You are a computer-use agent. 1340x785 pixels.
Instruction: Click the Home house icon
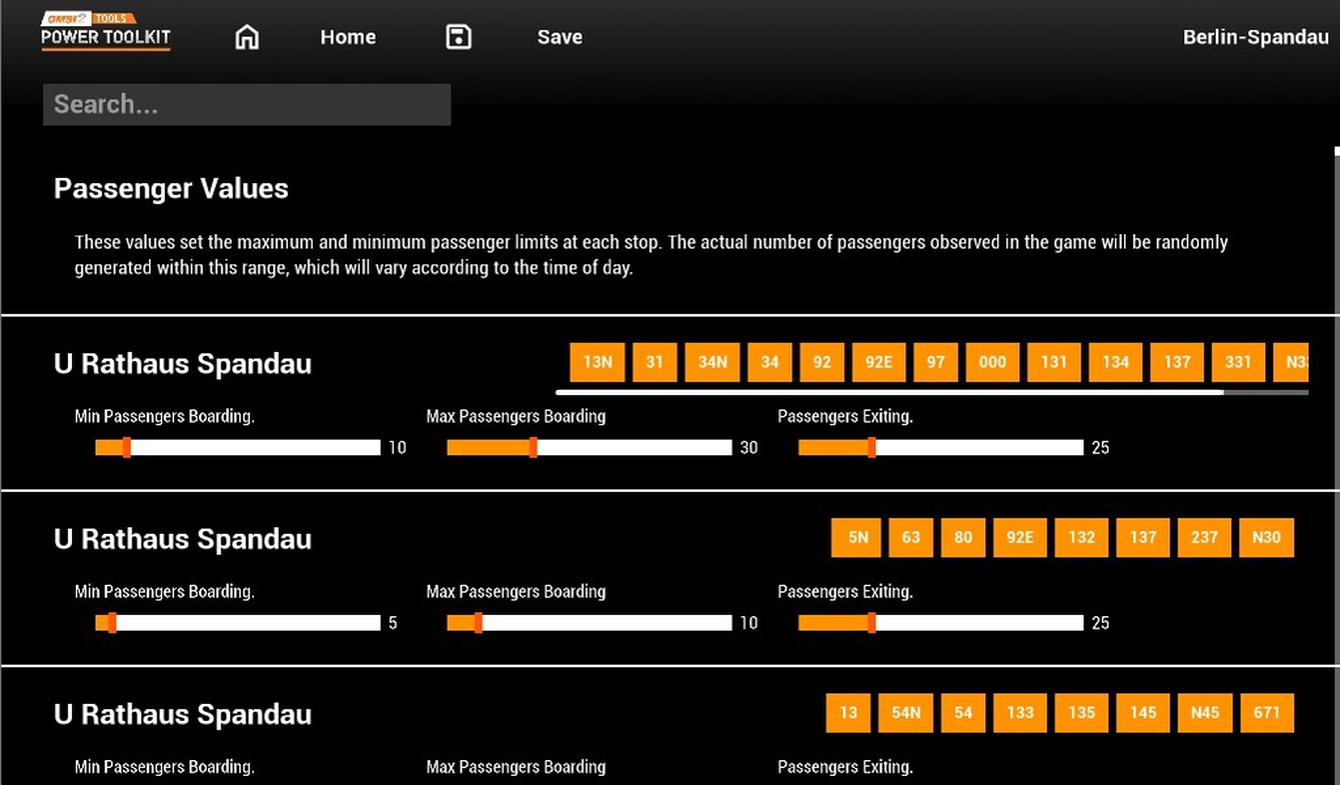tap(247, 37)
